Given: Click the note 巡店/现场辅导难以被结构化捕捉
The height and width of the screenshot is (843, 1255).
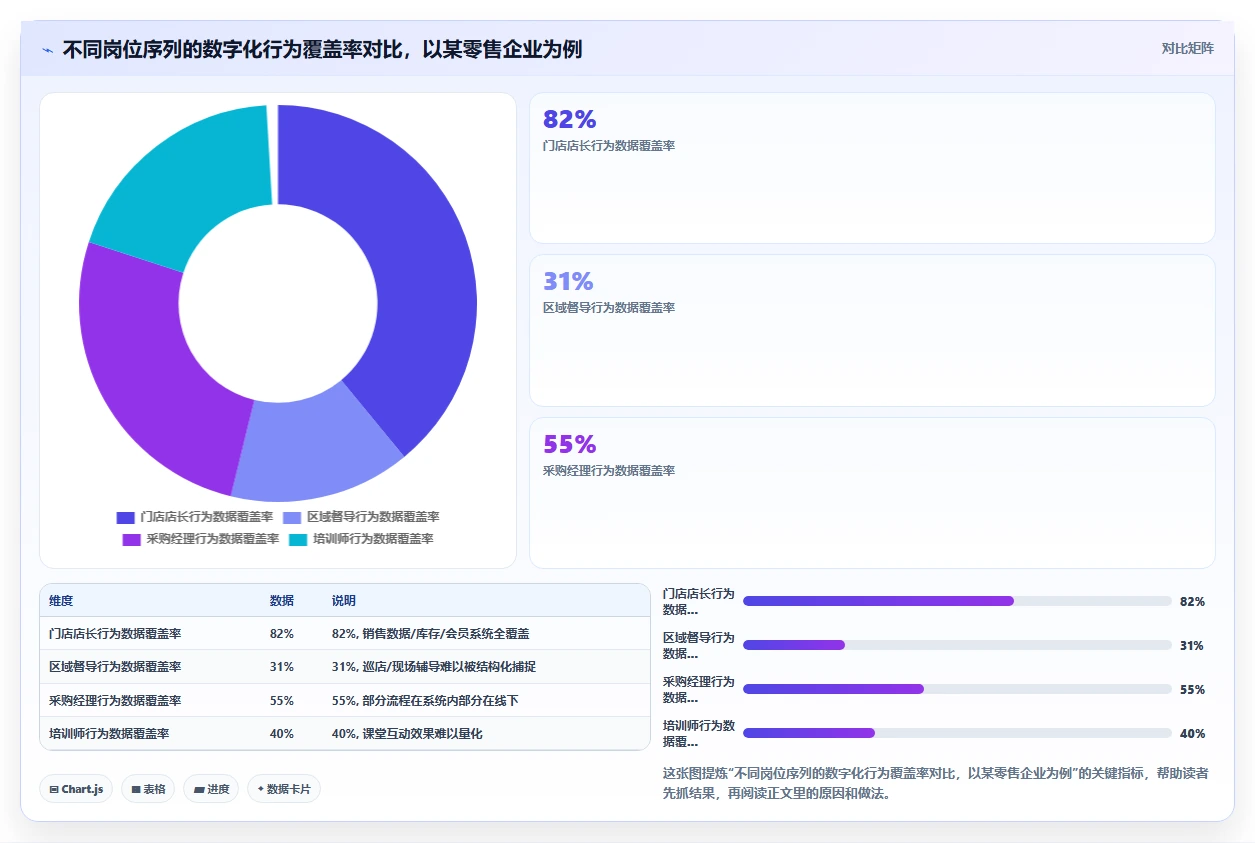Looking at the screenshot, I should (450, 667).
